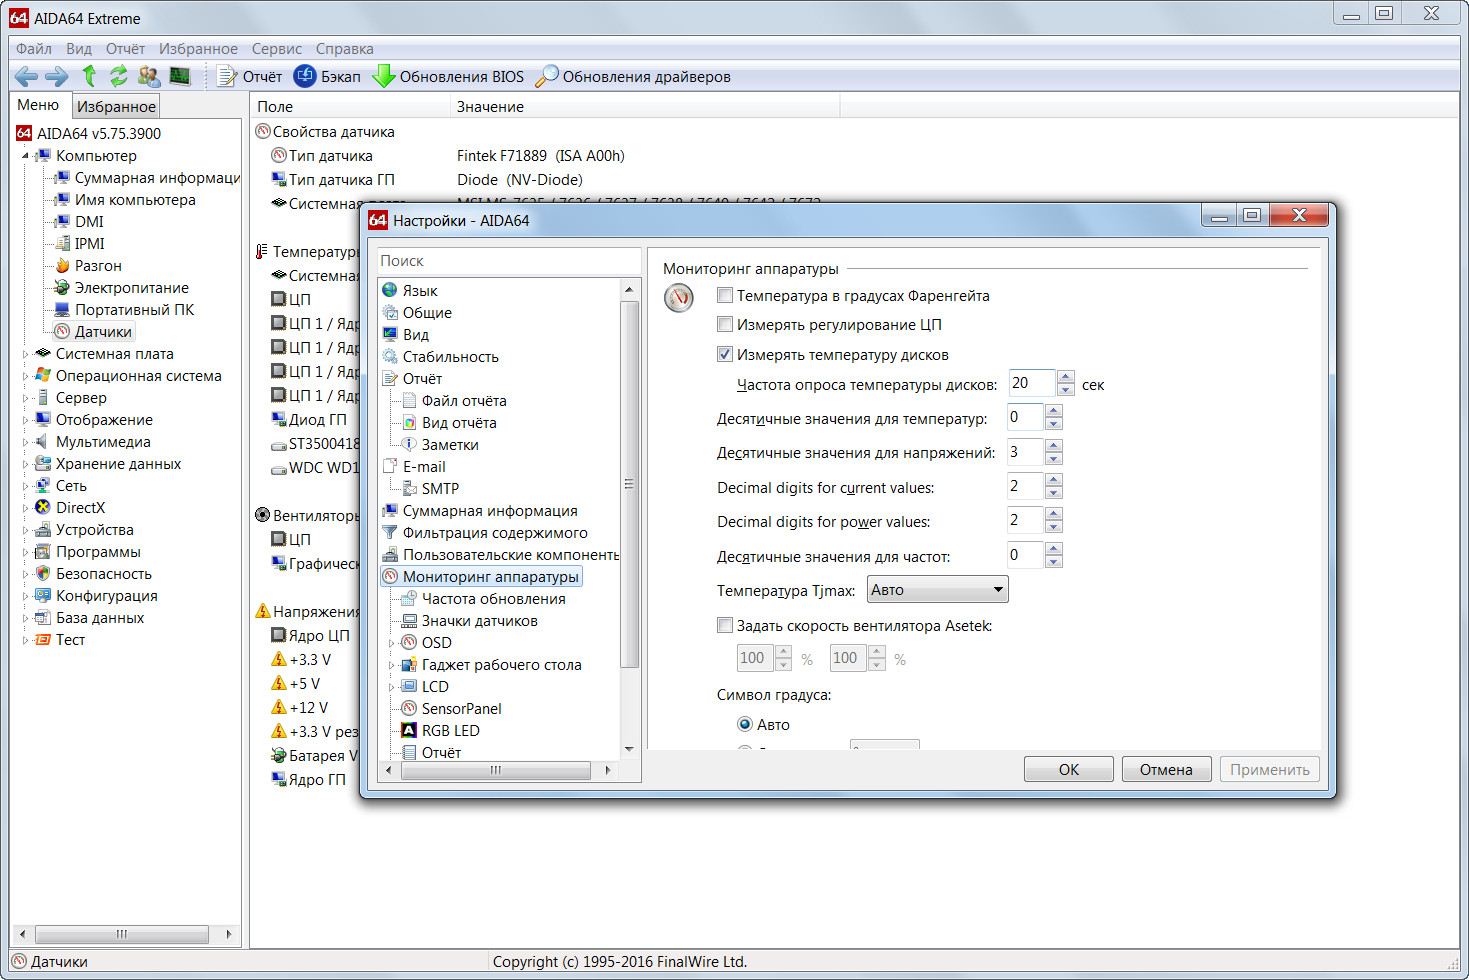Open the Температура Tjmax dropdown

pos(937,589)
